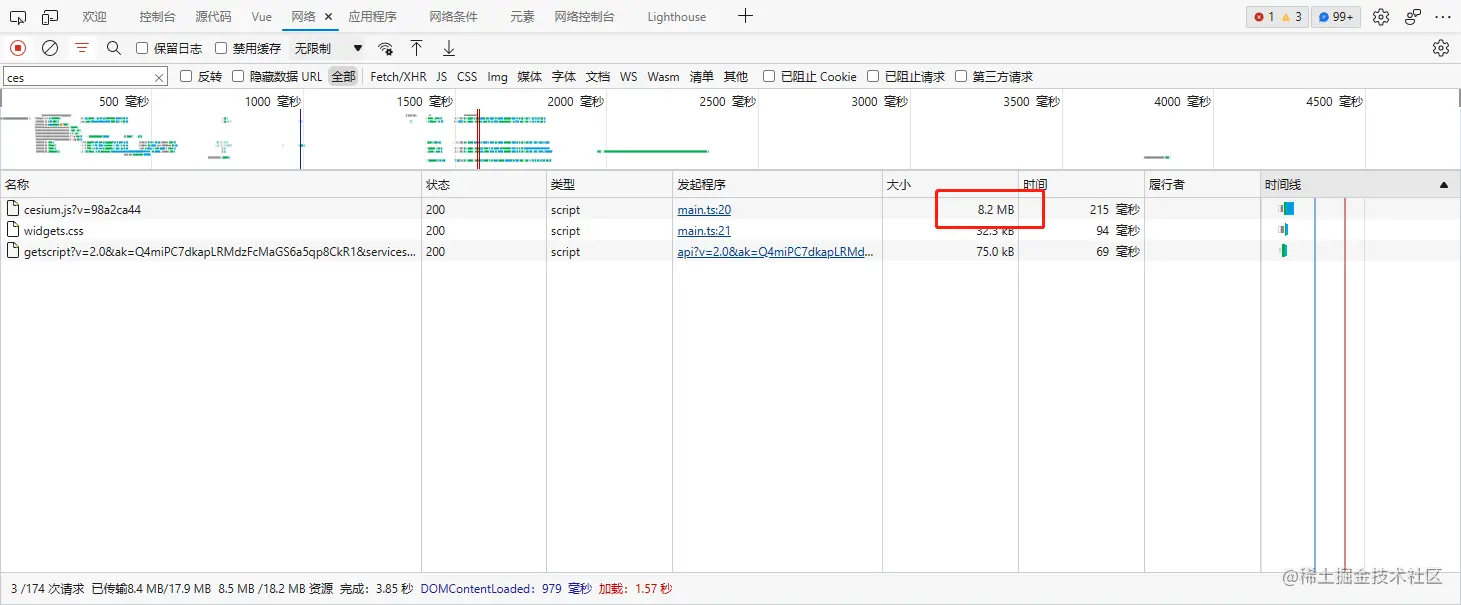This screenshot has width=1461, height=605.
Task: Filter by 清单 requests
Action: pos(702,76)
